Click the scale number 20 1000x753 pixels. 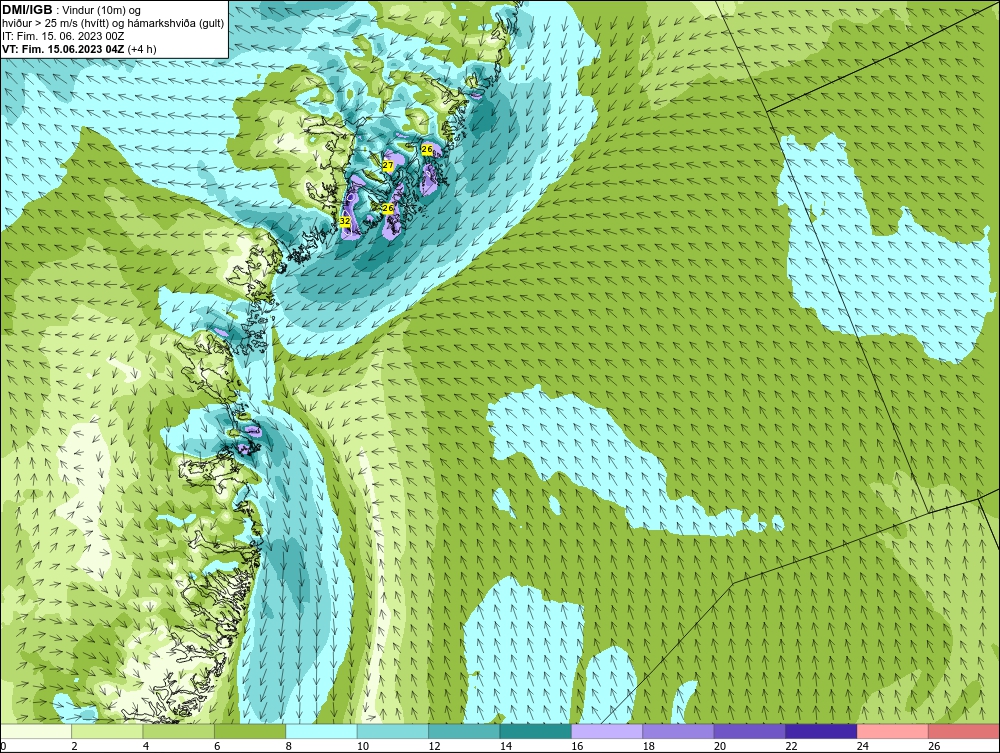click(720, 746)
